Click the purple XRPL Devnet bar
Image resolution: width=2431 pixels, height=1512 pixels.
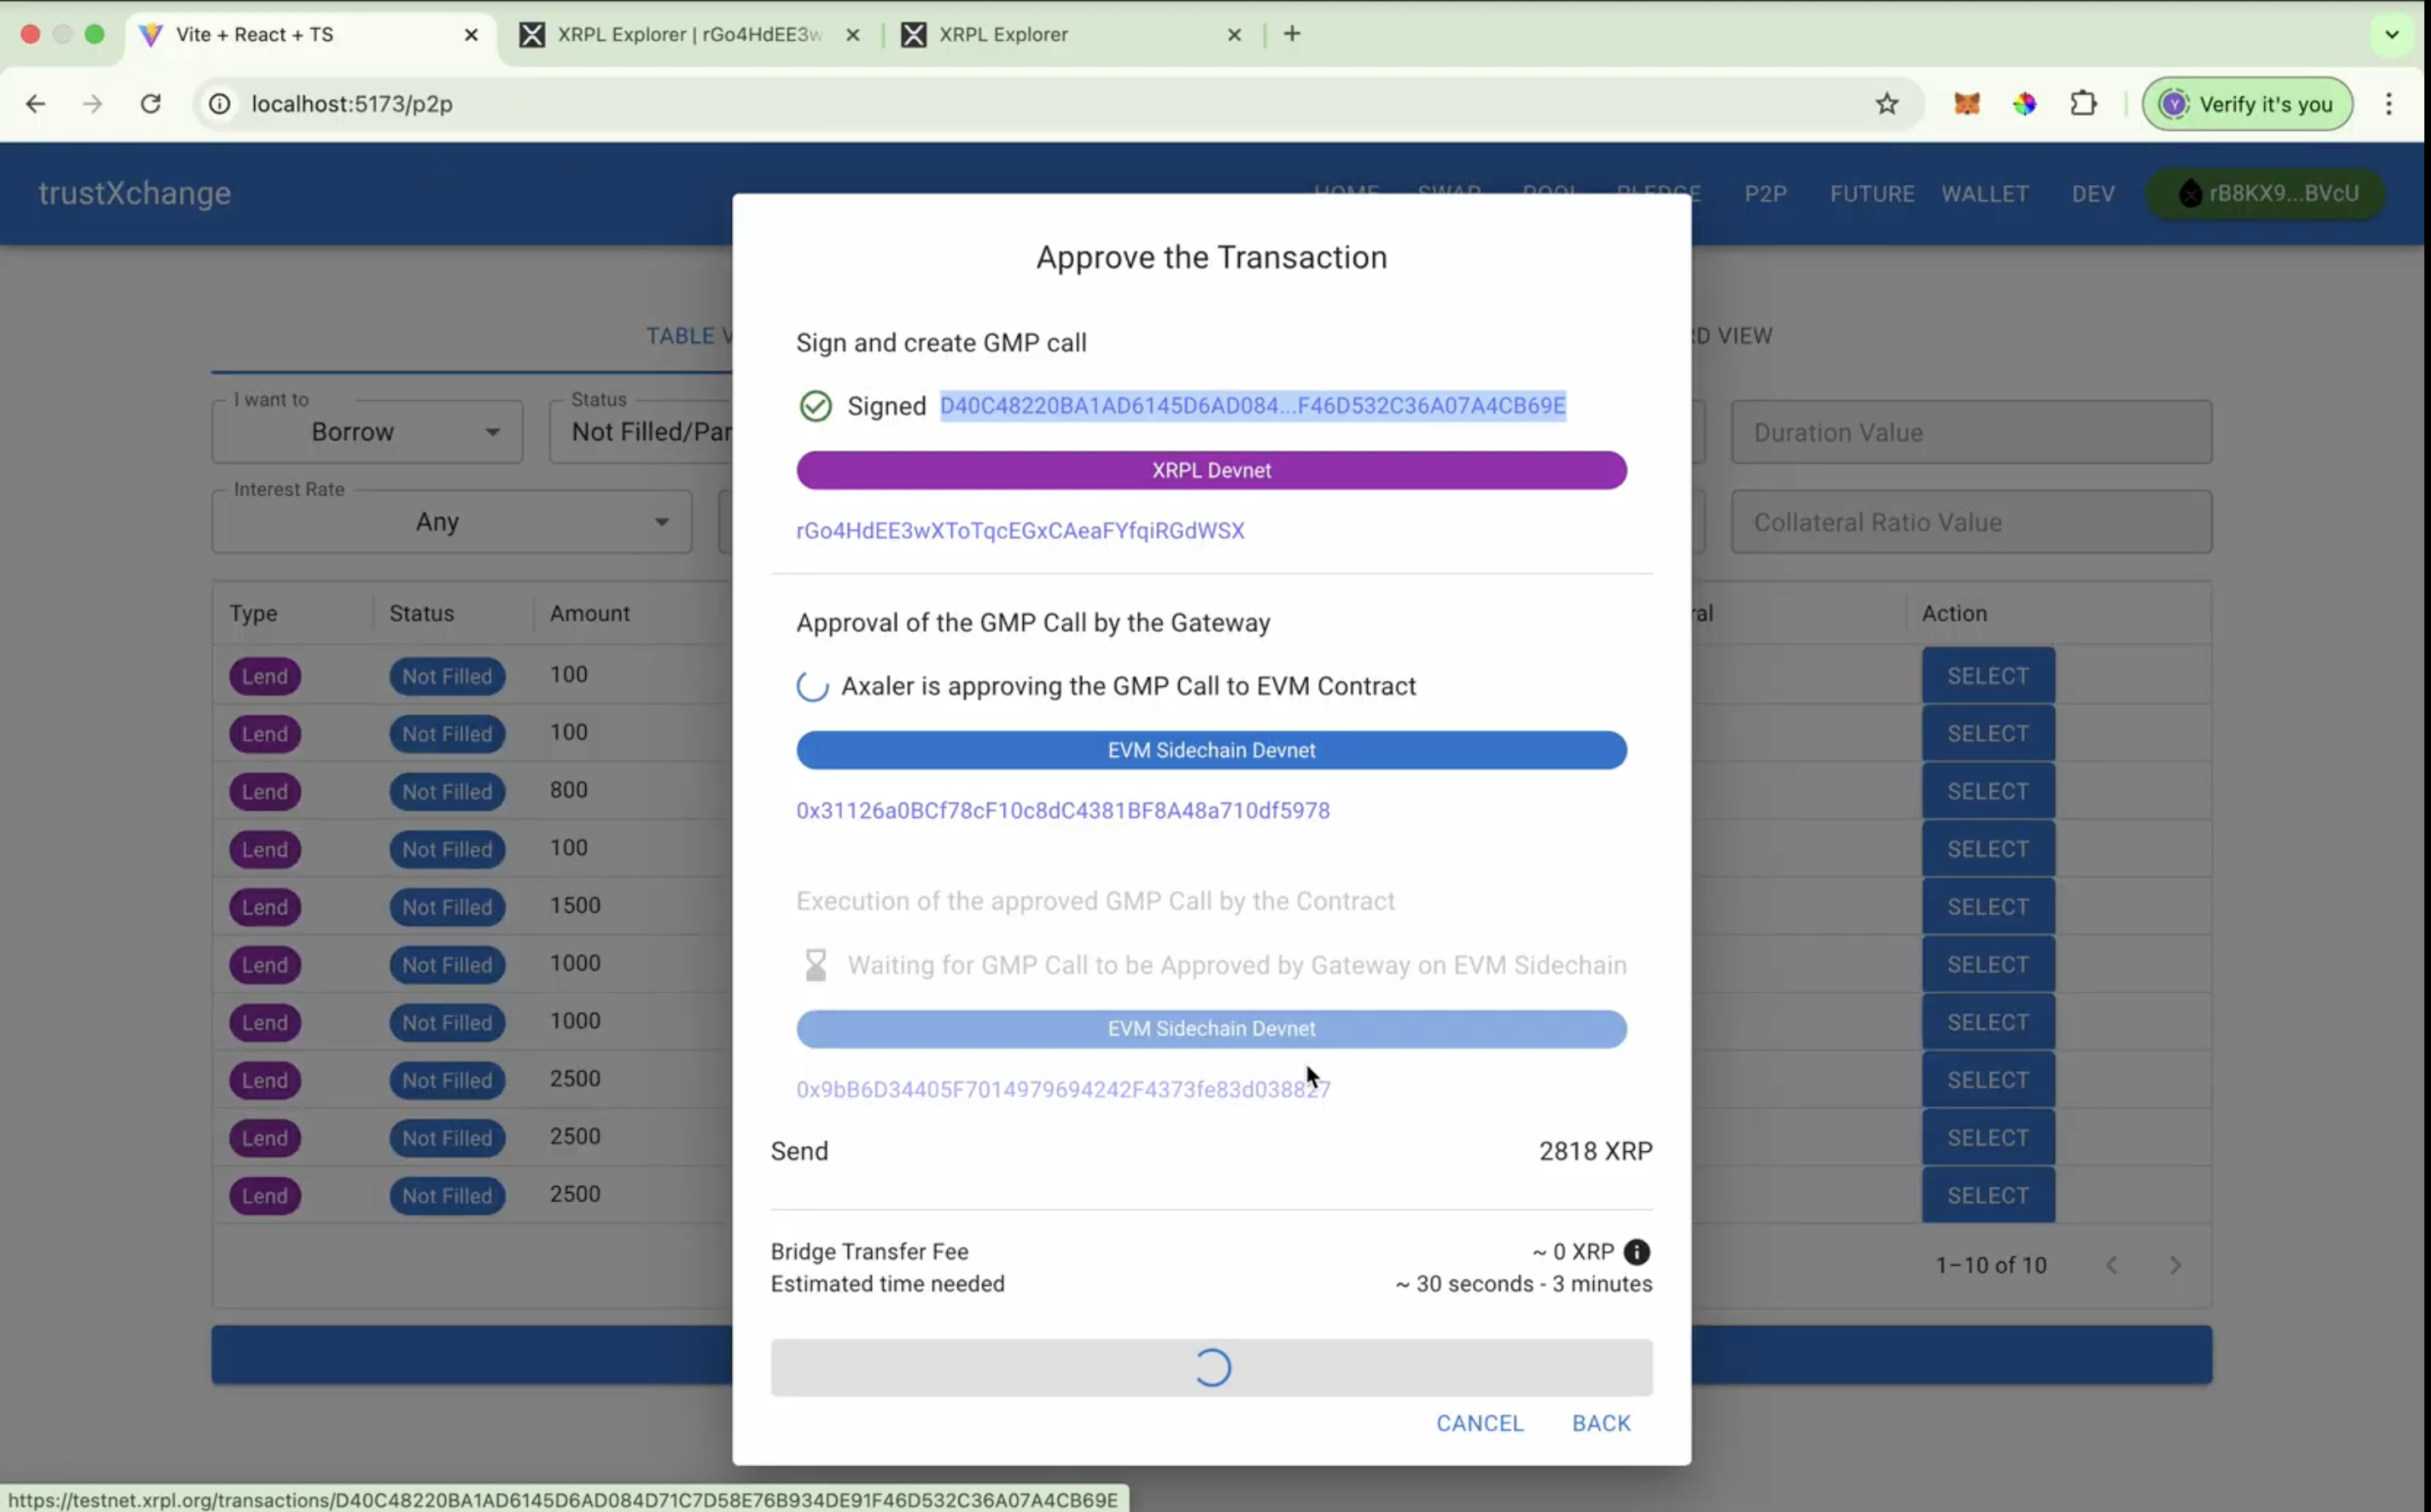point(1211,470)
